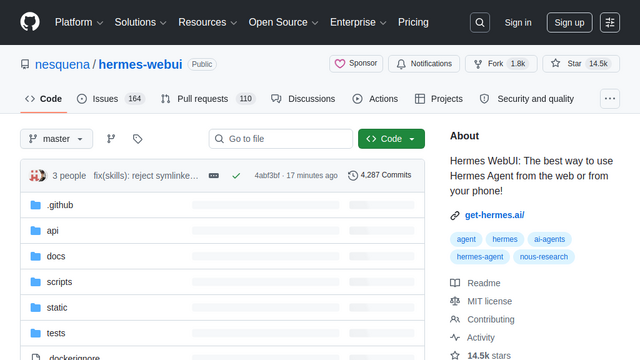
Task: Expand the Platform menu in header
Action: pos(79,22)
